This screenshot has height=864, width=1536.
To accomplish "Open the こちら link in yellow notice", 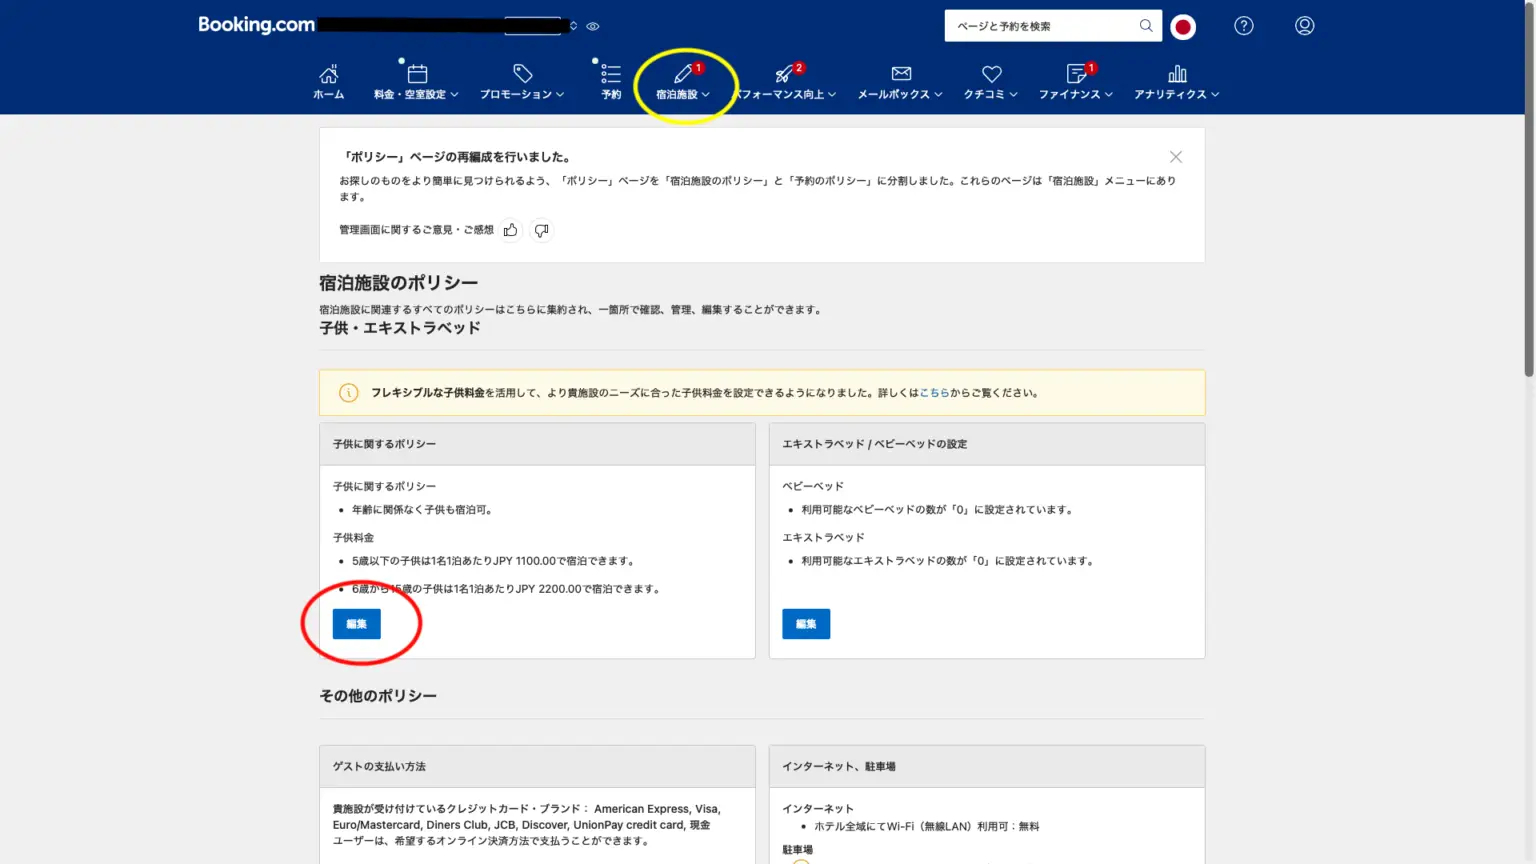I will point(934,393).
